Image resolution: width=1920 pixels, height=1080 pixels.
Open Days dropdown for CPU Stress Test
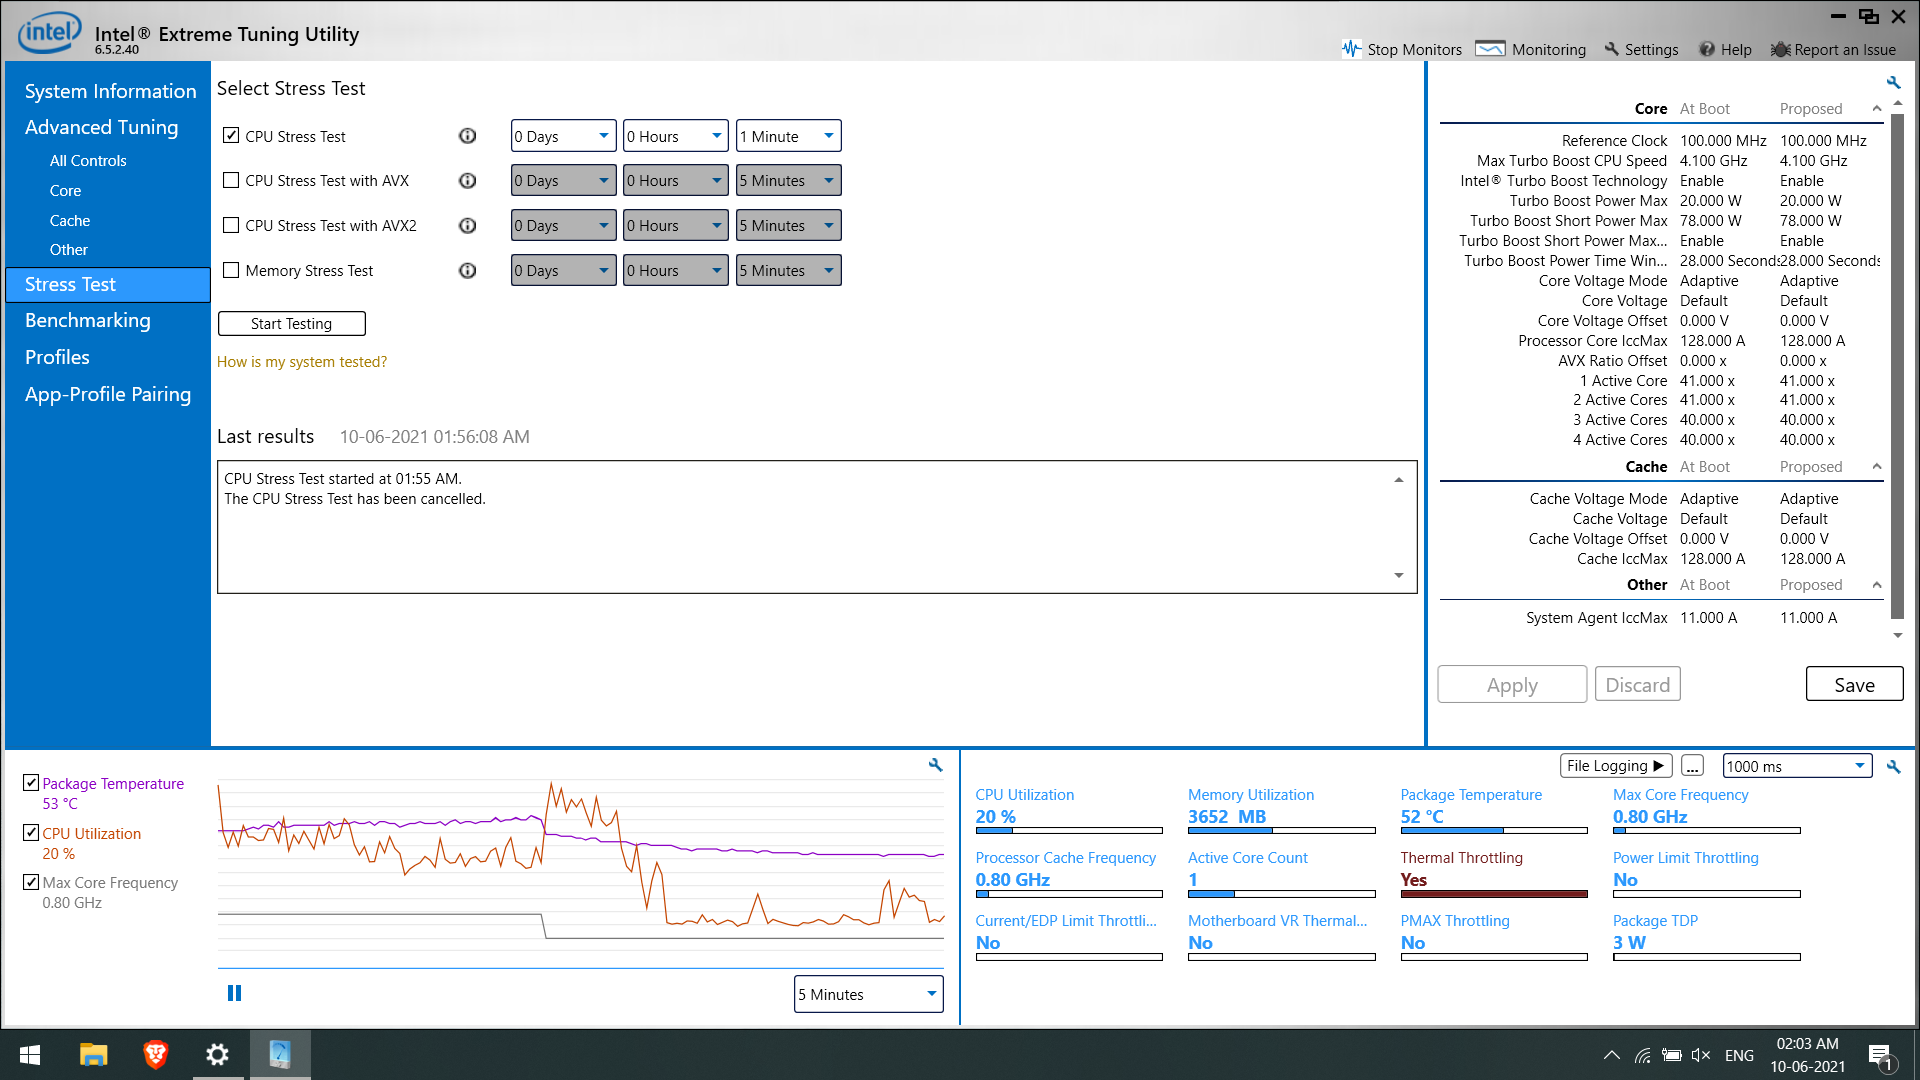563,136
